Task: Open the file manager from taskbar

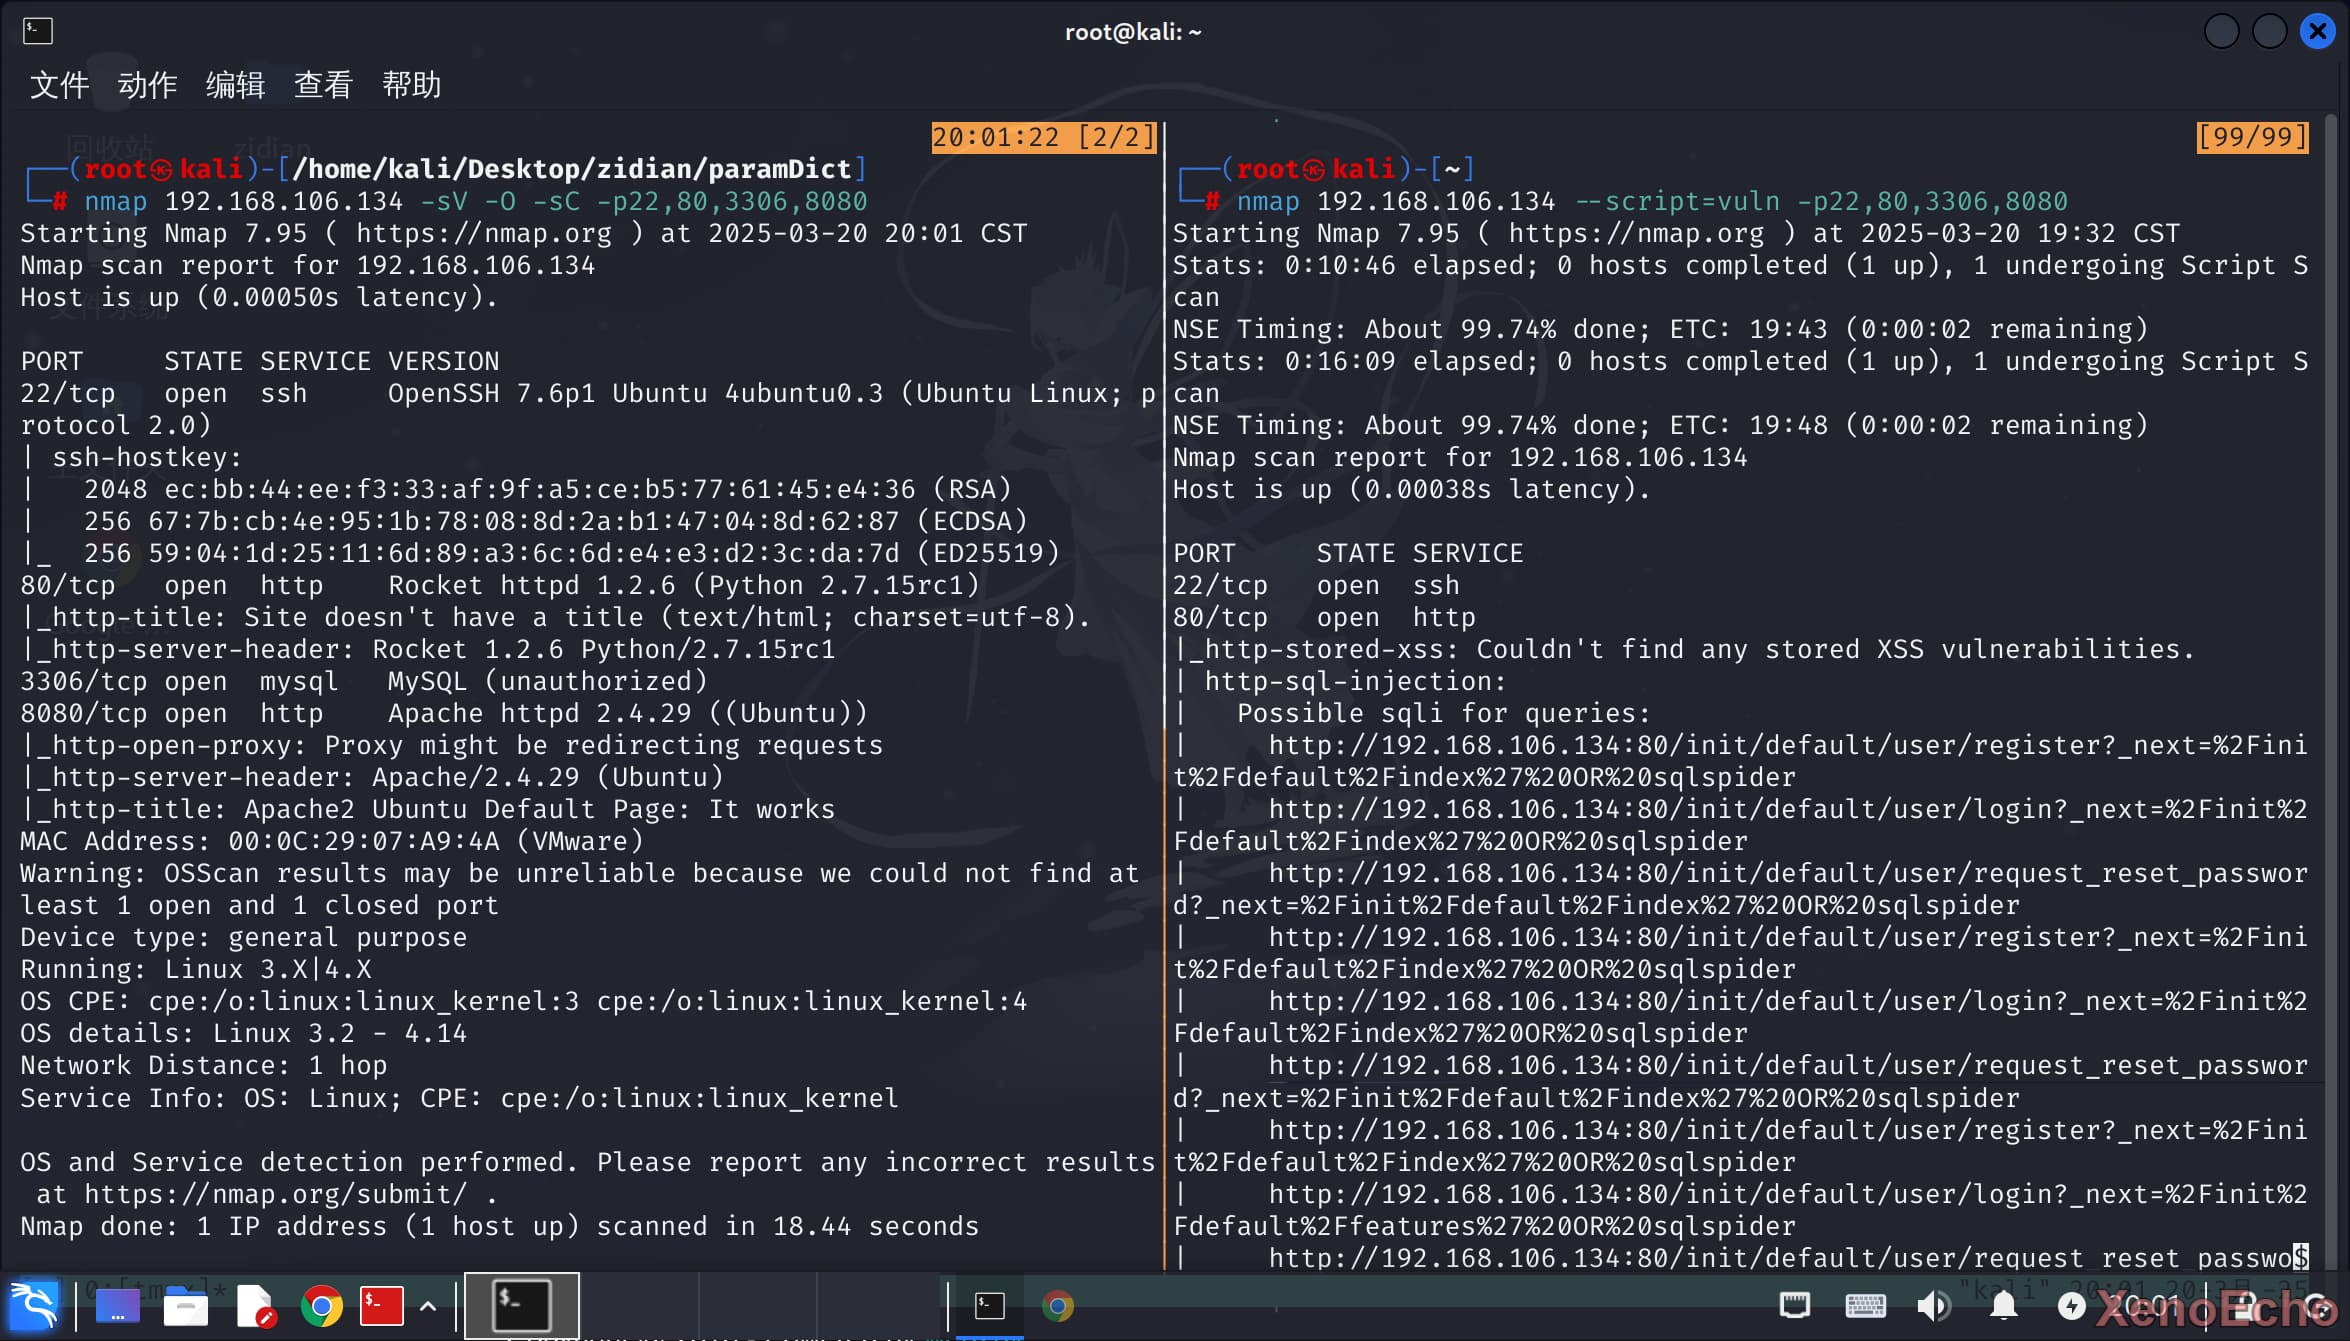Action: [186, 1305]
